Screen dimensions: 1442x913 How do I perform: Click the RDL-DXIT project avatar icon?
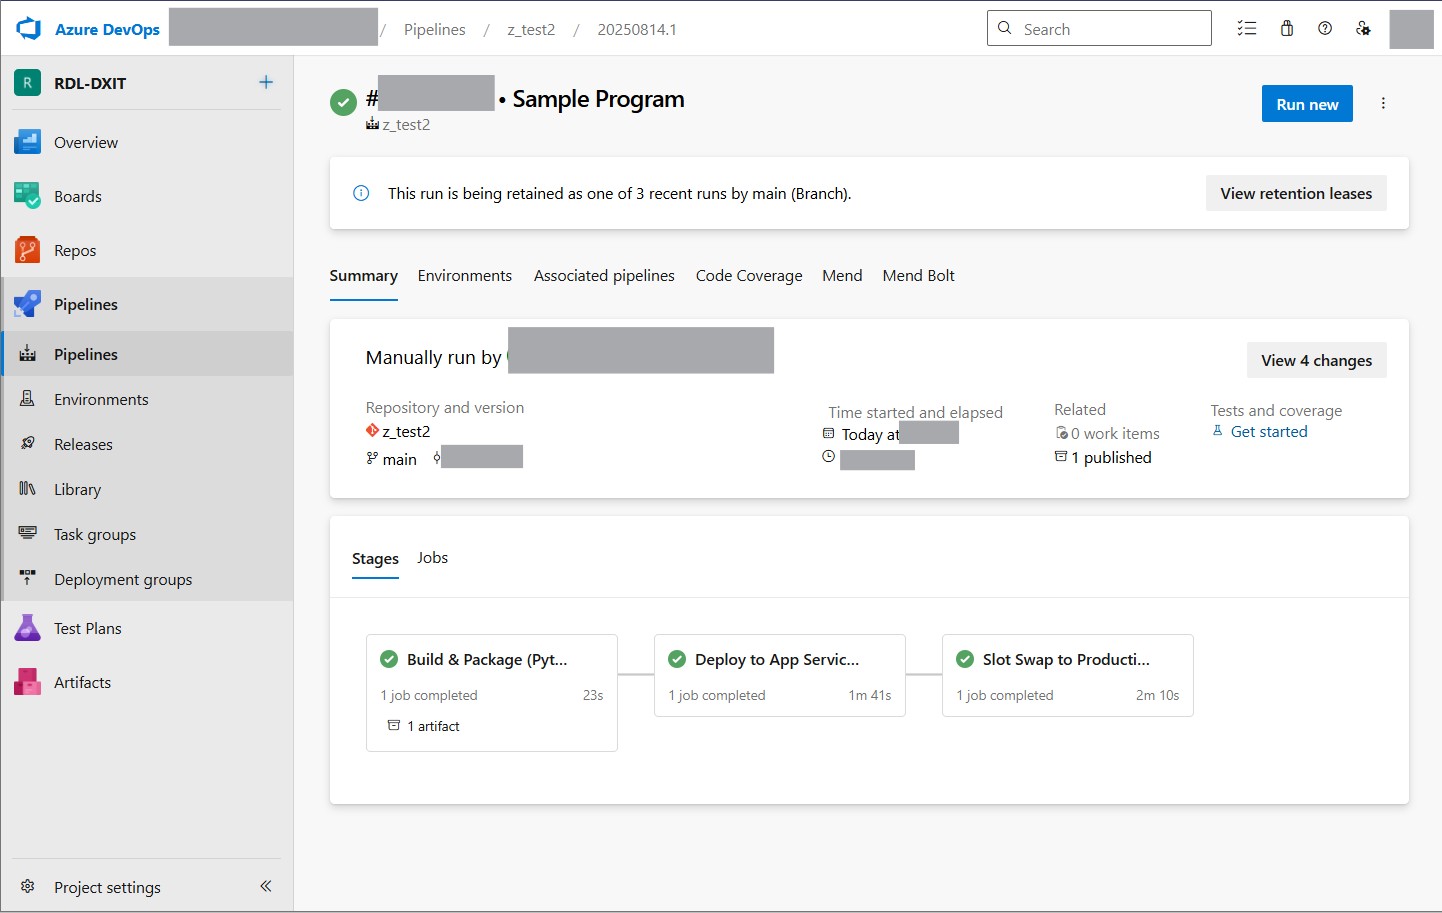click(27, 83)
